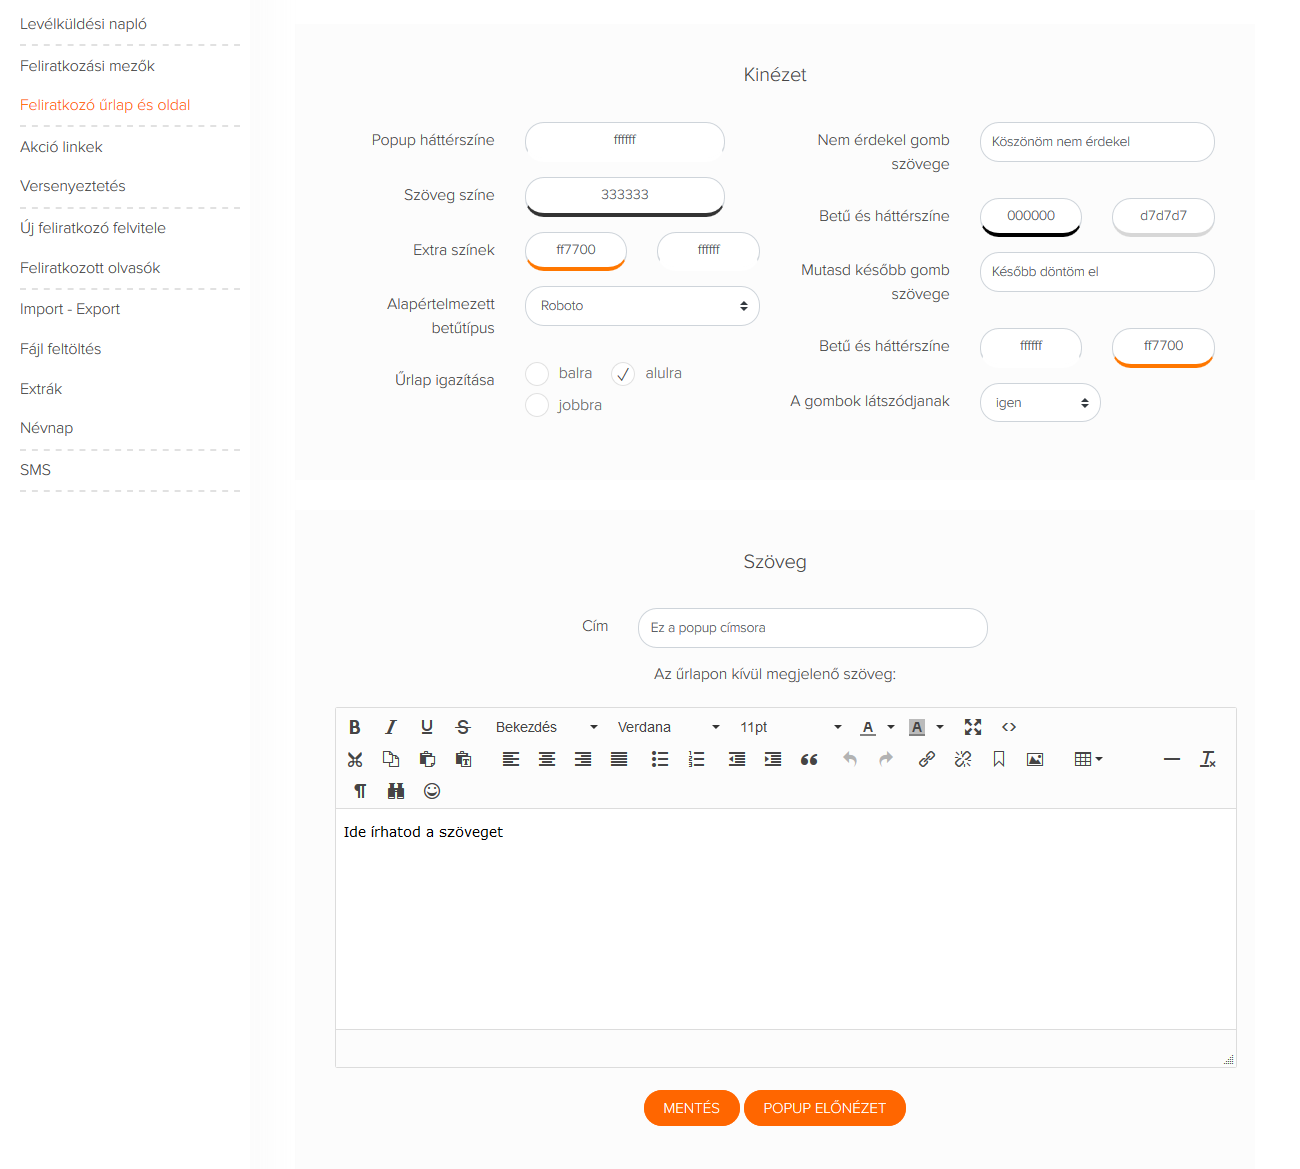
Task: Click the popup background color ffffff field
Action: (625, 141)
